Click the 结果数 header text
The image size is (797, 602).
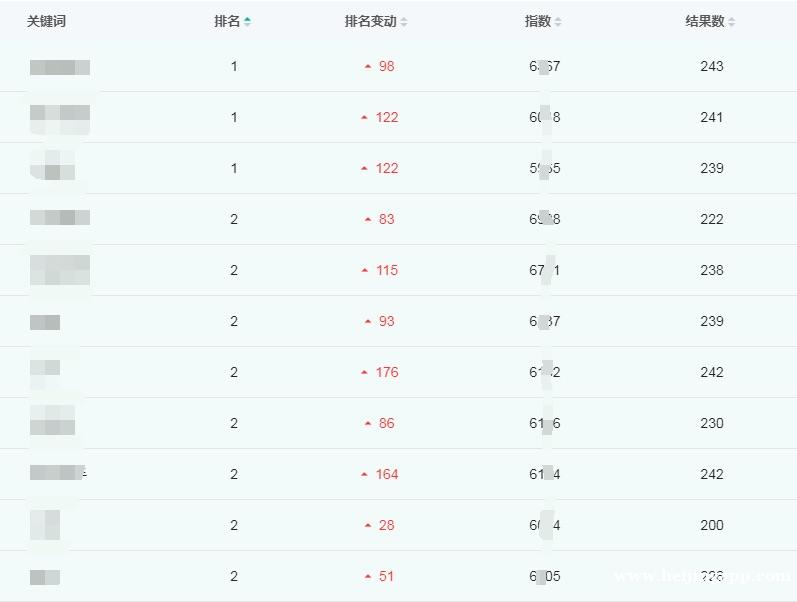(x=704, y=21)
